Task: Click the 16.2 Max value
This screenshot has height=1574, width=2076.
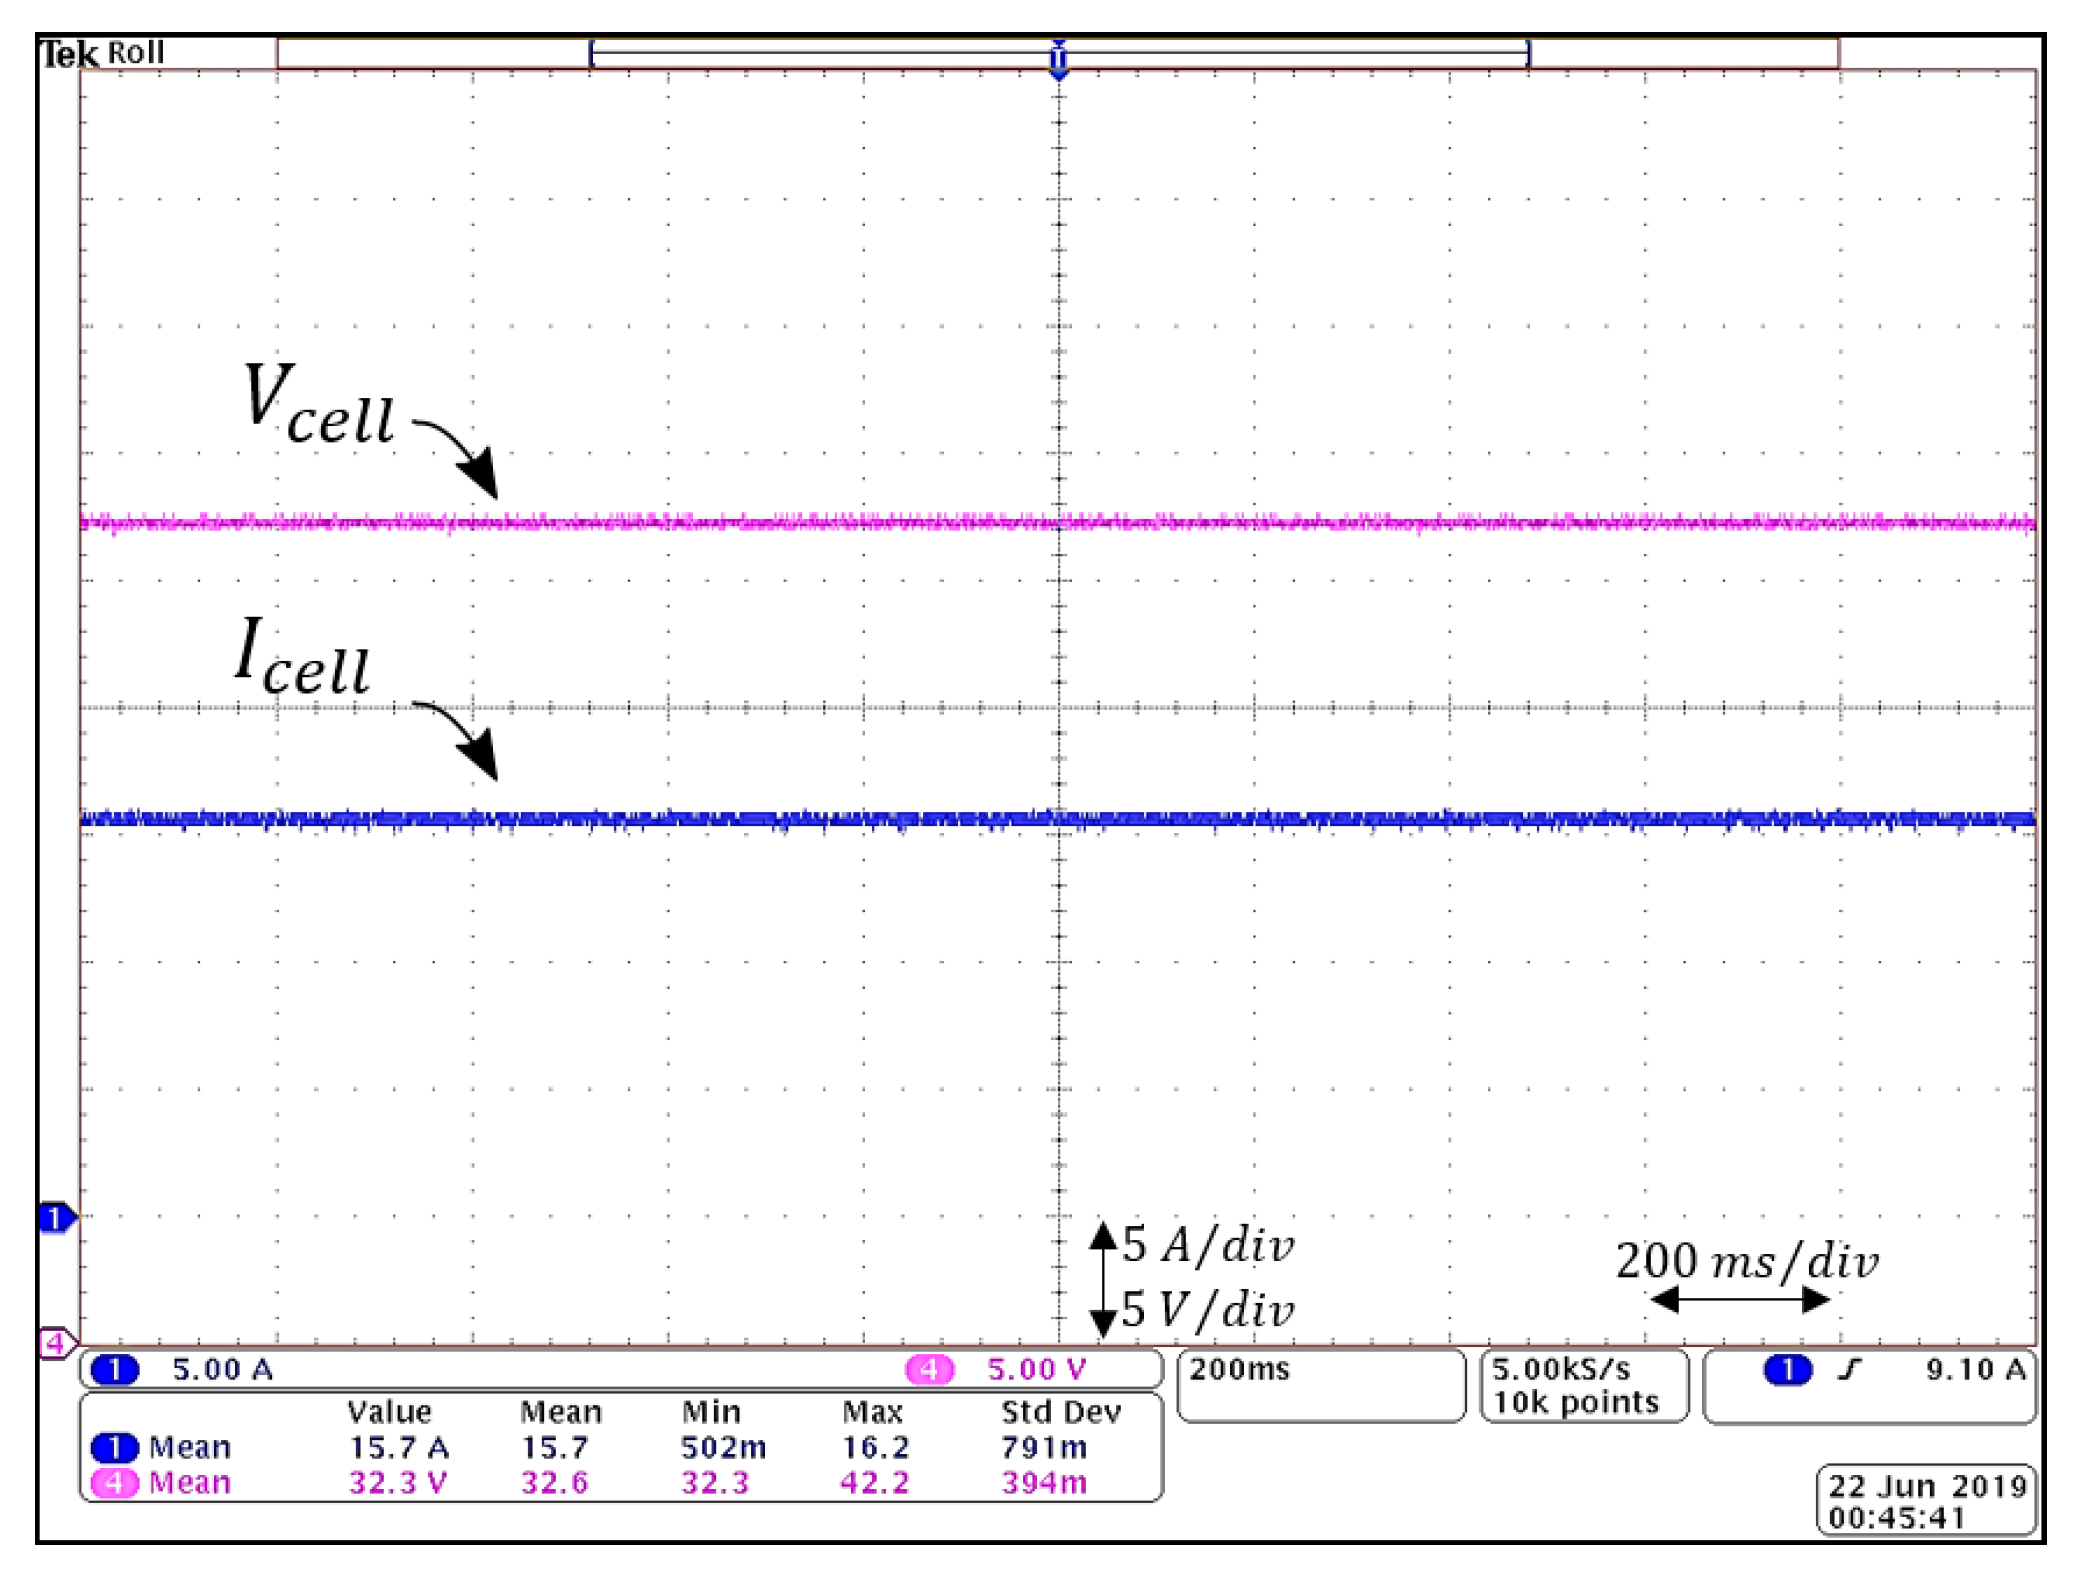Action: [x=875, y=1447]
